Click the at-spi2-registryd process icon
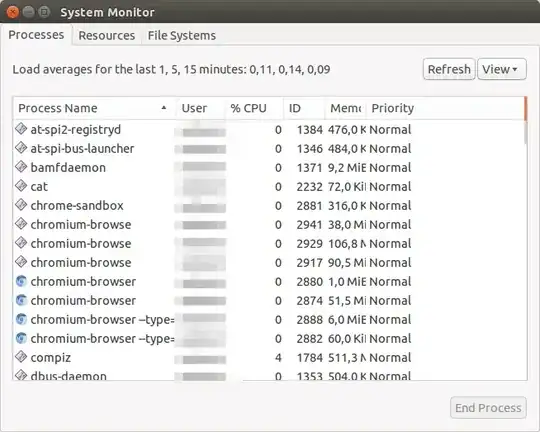Screen dimensions: 540x432 pos(21,130)
